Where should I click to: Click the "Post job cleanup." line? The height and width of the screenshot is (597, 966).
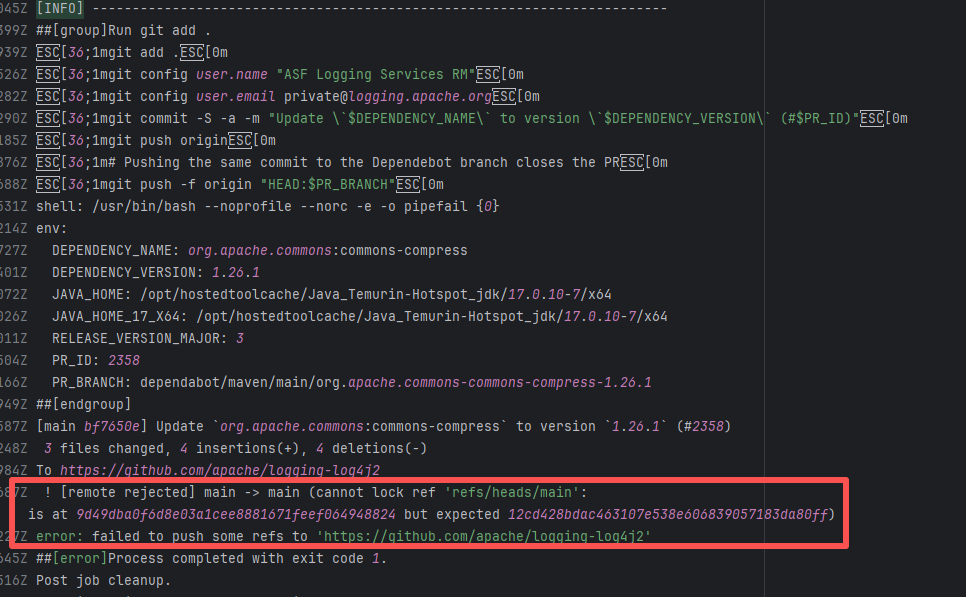104,580
